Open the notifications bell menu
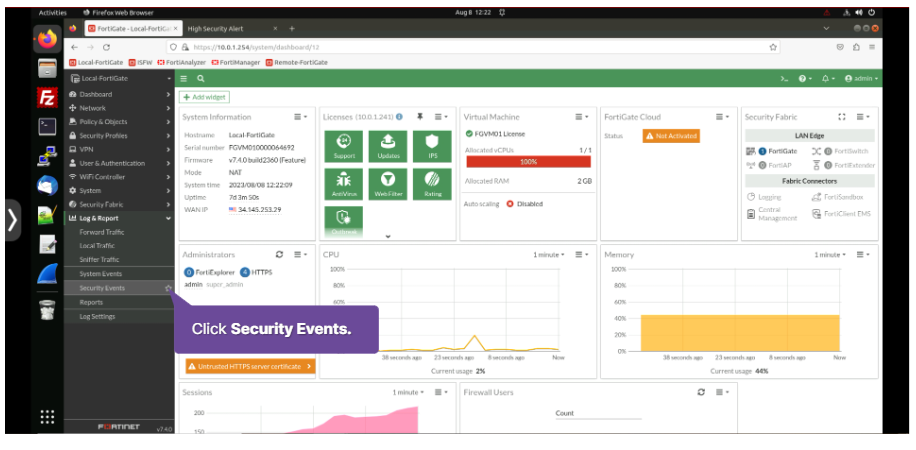The image size is (916, 450). click(x=828, y=78)
